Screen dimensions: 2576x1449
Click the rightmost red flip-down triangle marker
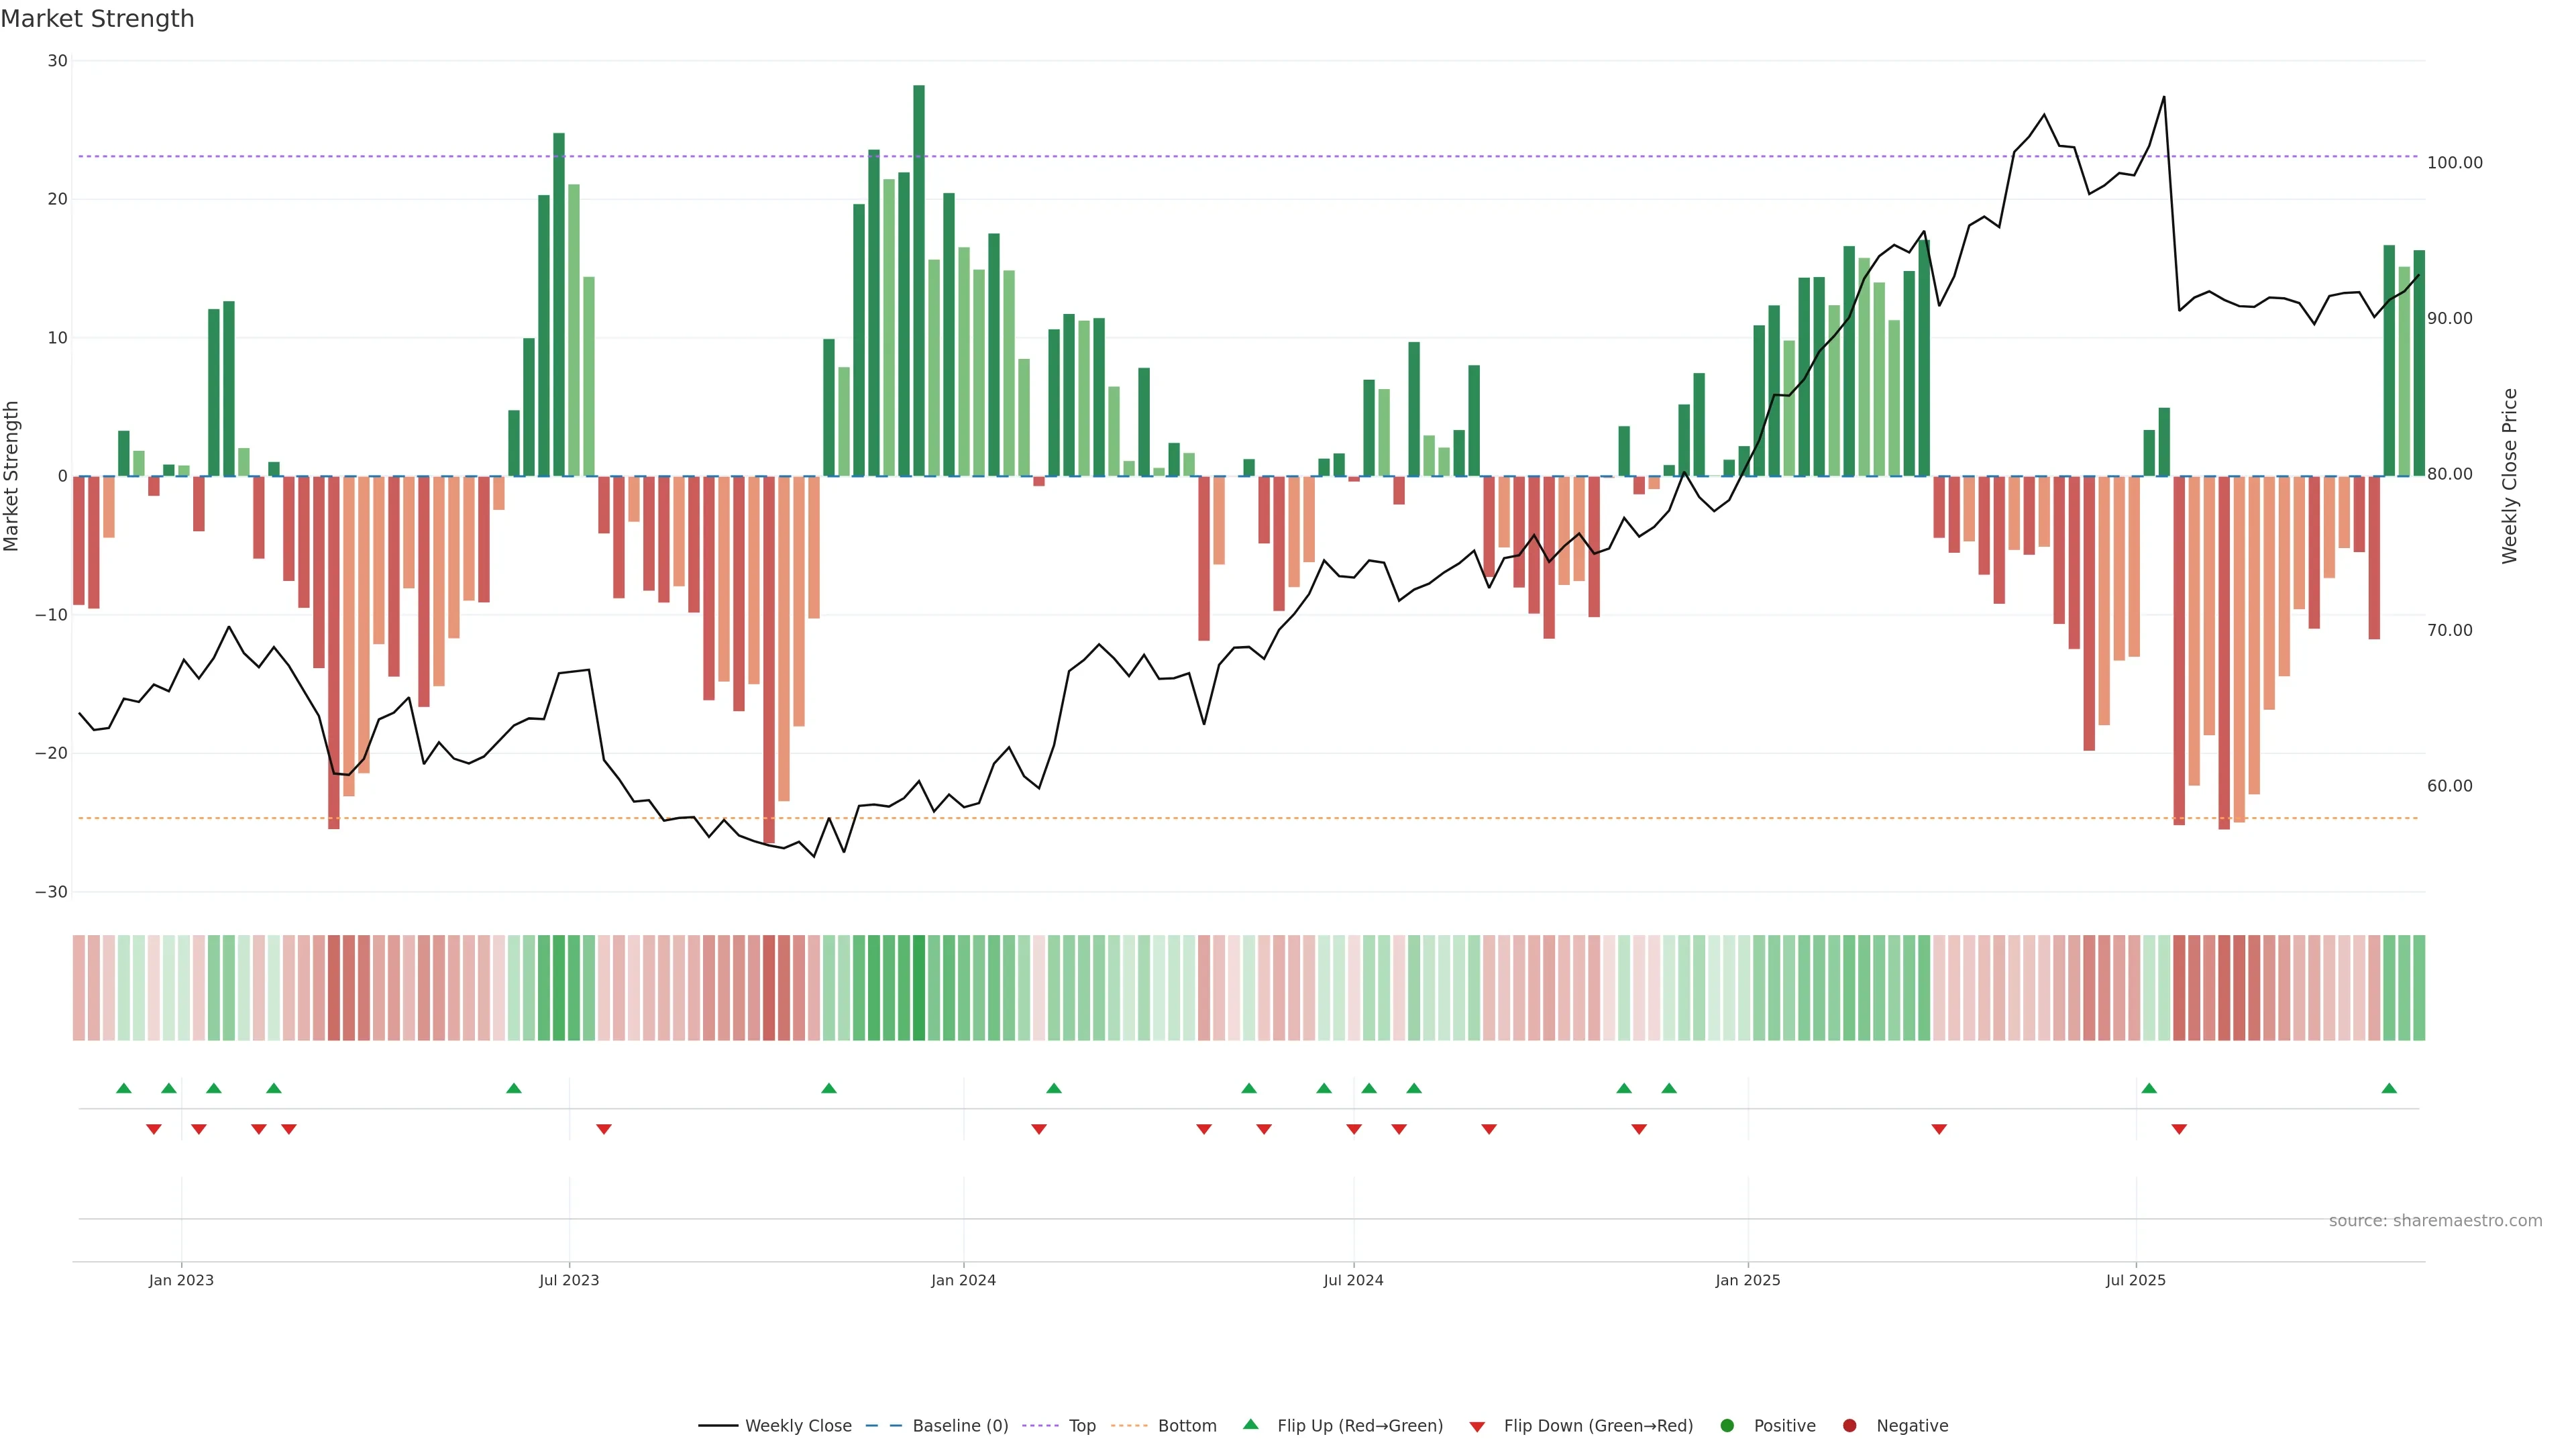coord(2179,1129)
